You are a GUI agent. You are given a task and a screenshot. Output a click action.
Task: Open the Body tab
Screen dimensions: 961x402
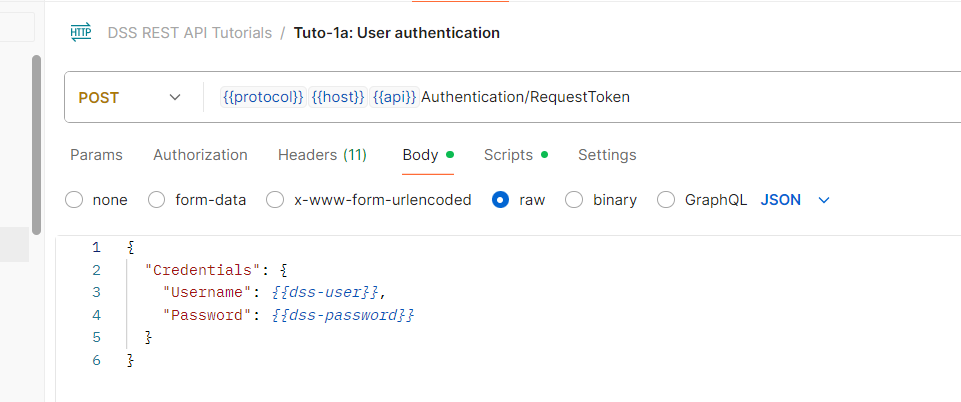(x=421, y=155)
